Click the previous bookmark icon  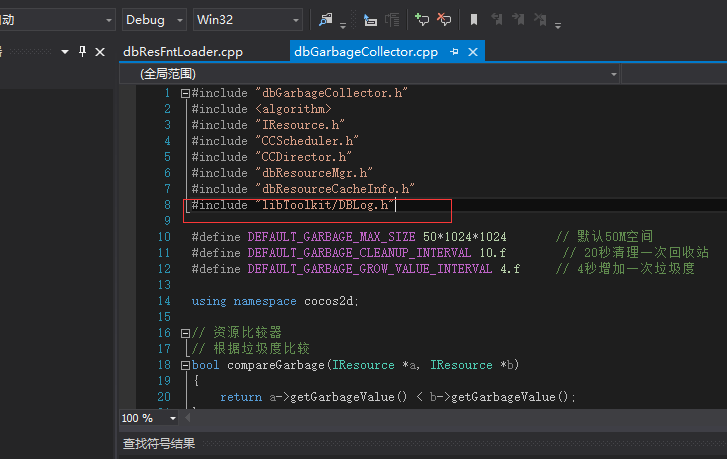pyautogui.click(x=497, y=19)
